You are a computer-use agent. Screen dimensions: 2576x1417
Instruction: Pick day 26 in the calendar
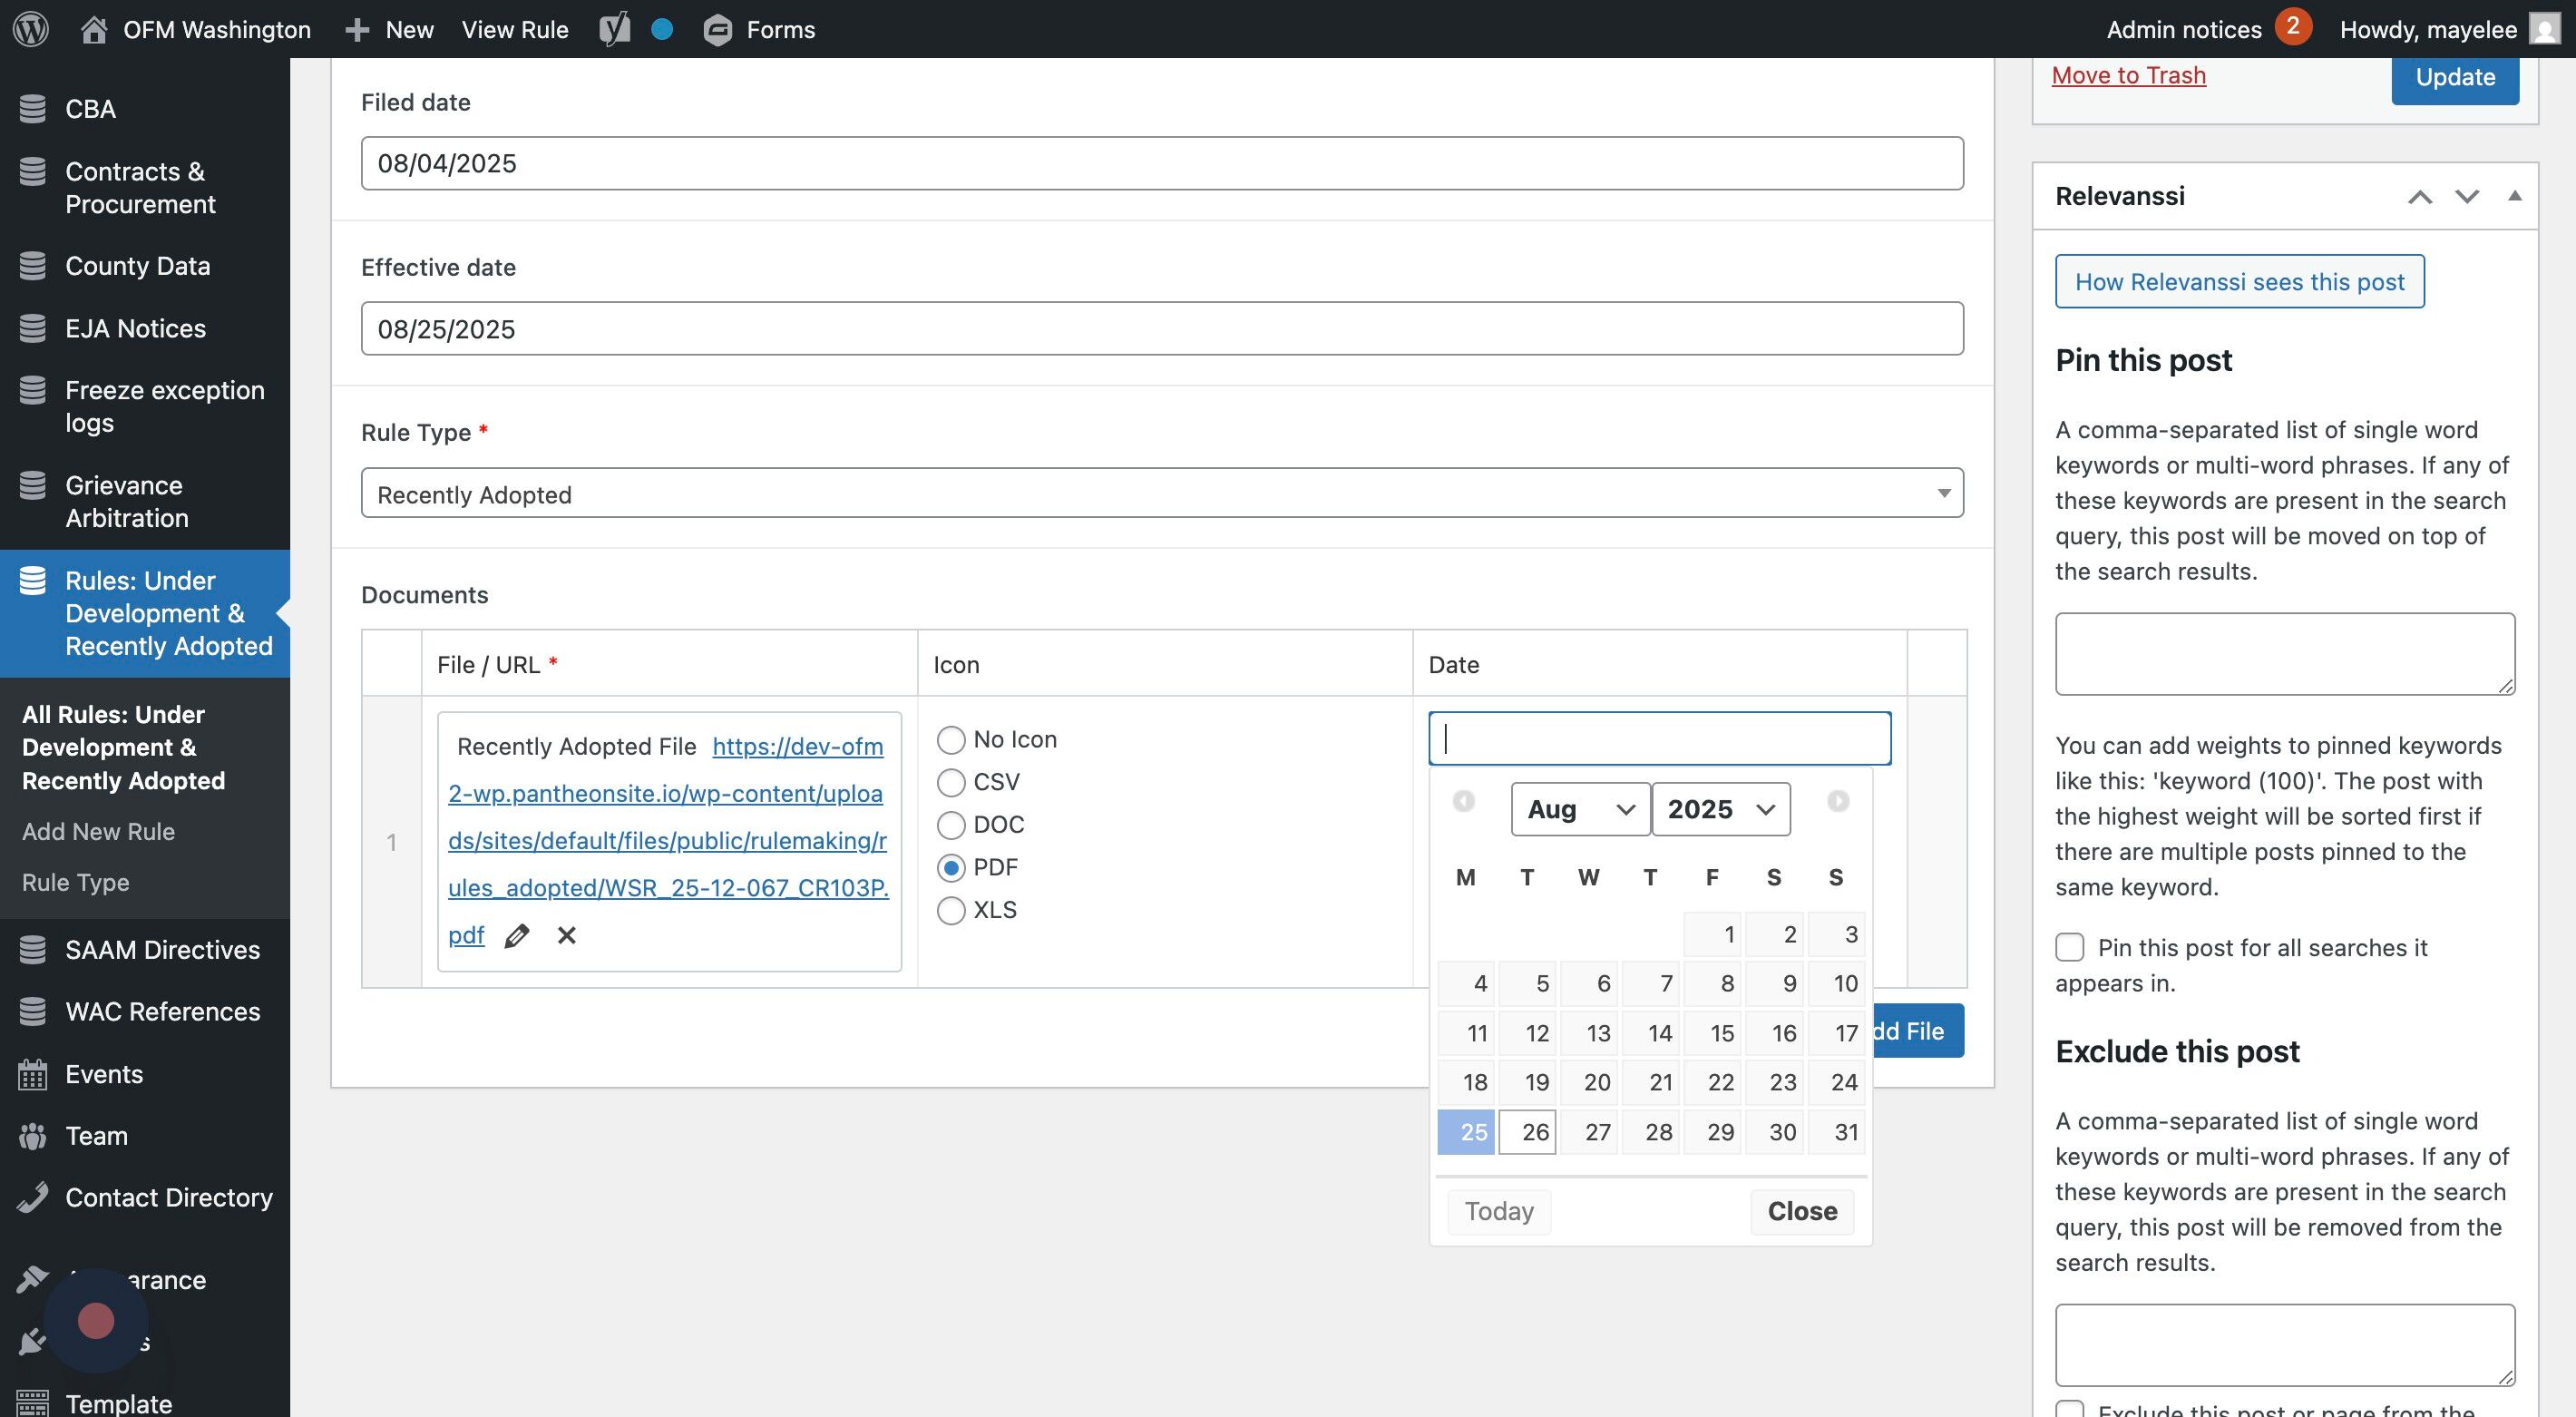[x=1528, y=1132]
